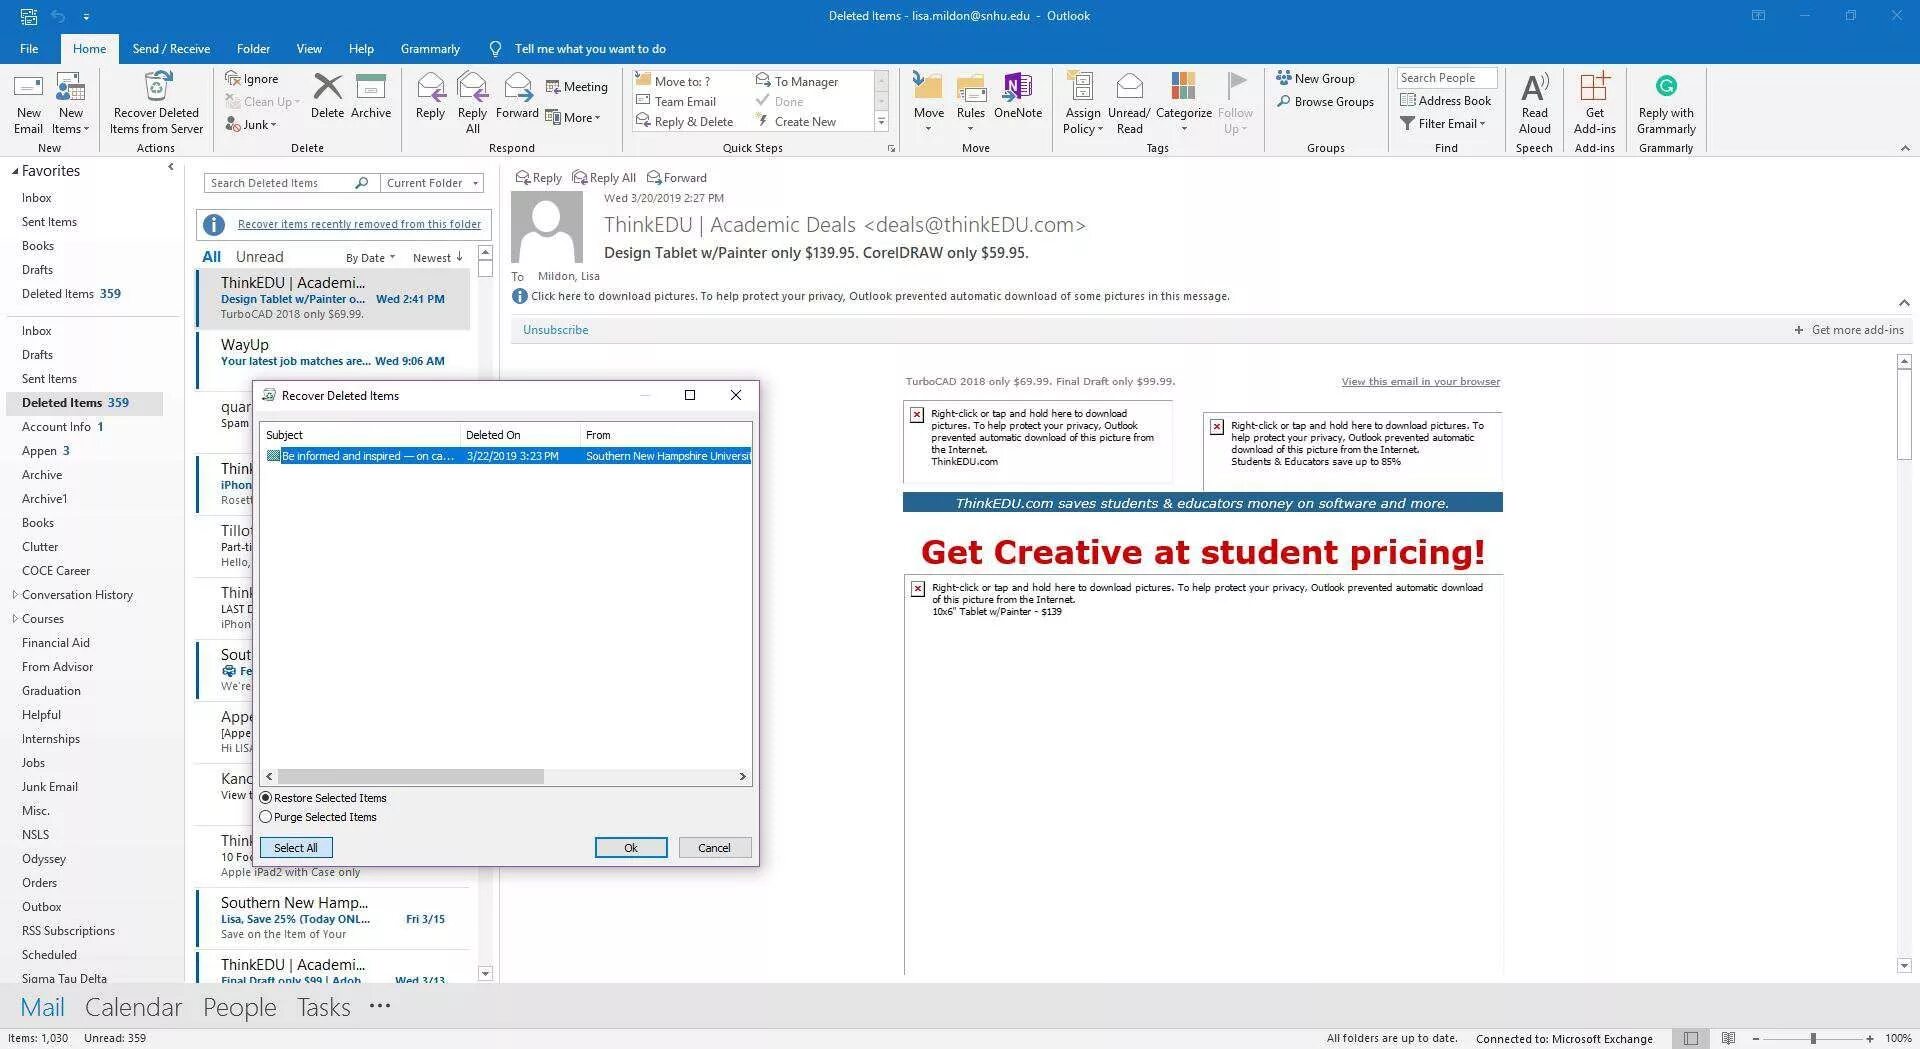
Task: Show only Unread messages
Action: (259, 257)
